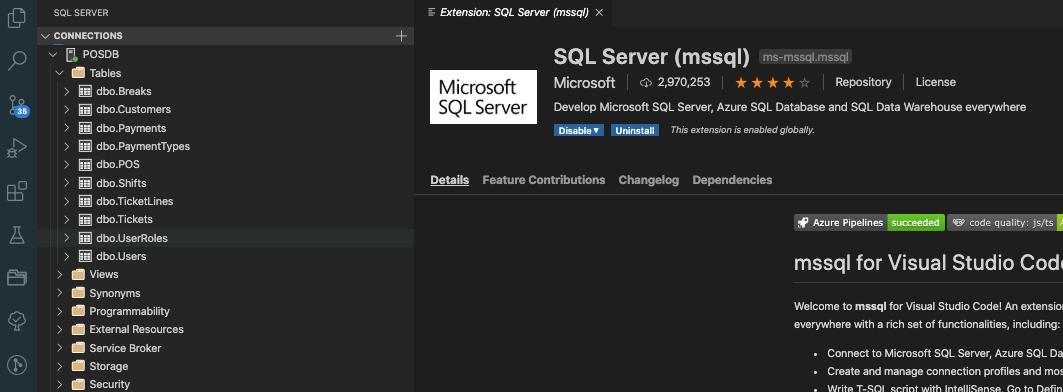Switch to the Changelog tab
The height and width of the screenshot is (392, 1063).
[649, 180]
